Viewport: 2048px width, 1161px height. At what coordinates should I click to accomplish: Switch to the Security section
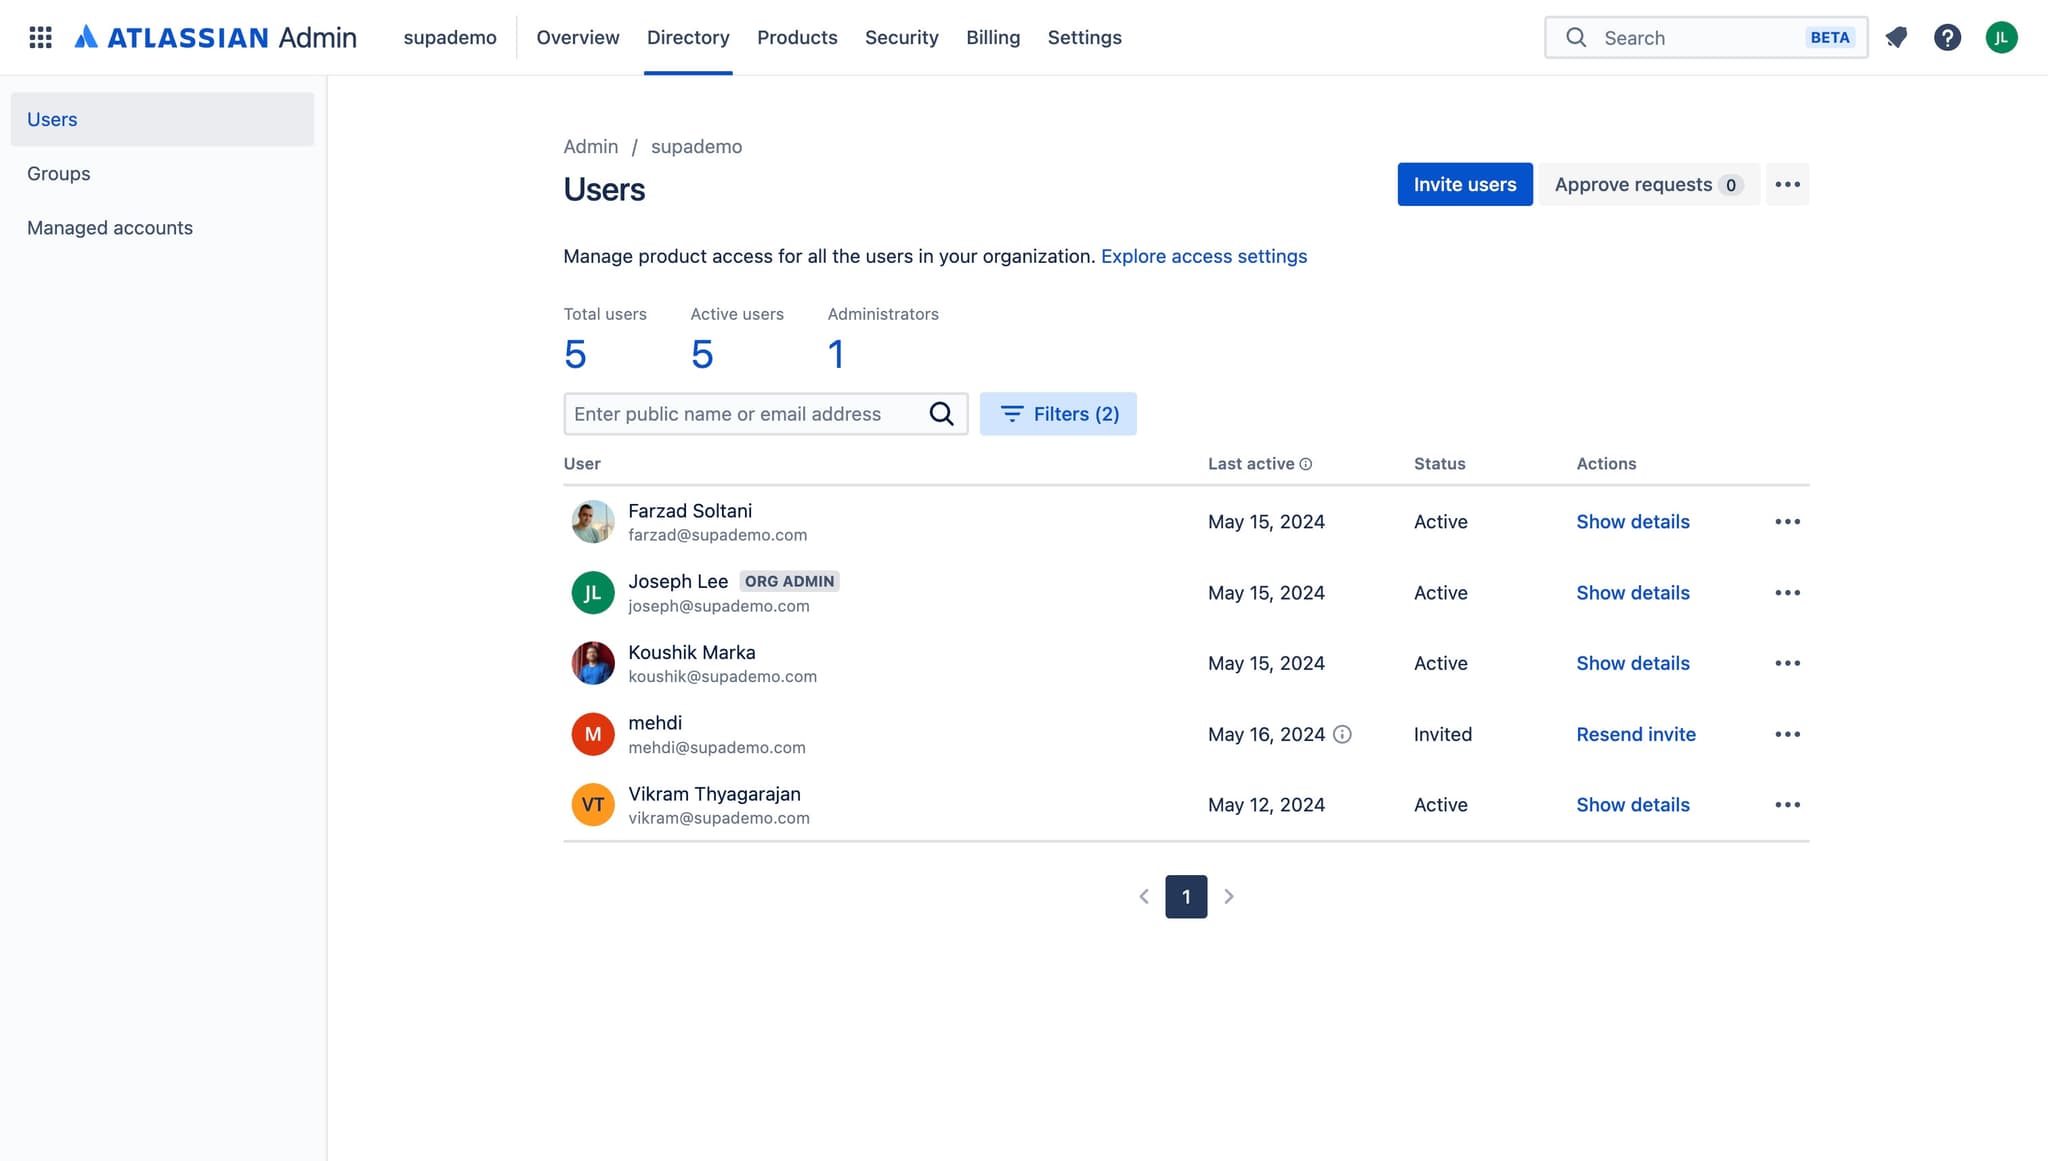tap(901, 37)
